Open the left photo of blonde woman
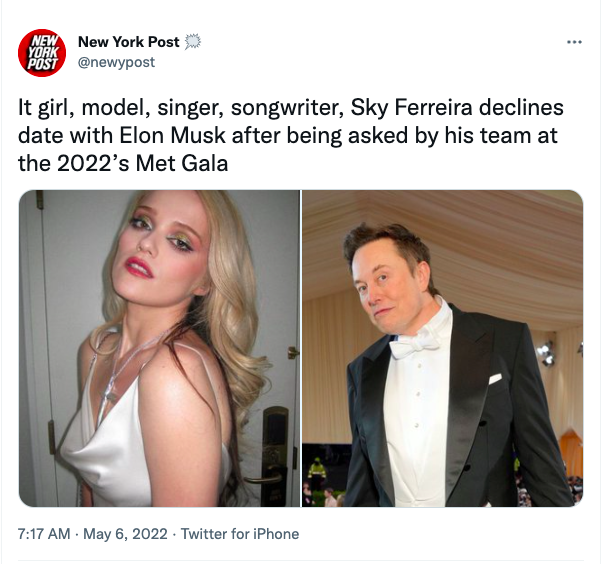This screenshot has height=564, width=602. [x=159, y=348]
